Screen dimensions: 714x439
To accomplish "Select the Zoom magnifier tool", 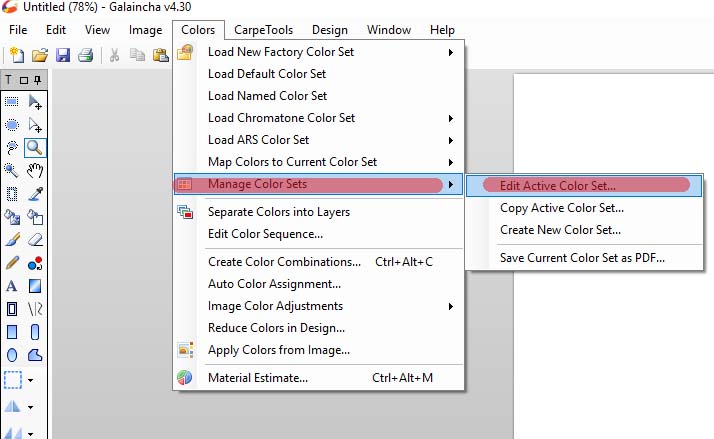I will point(35,147).
